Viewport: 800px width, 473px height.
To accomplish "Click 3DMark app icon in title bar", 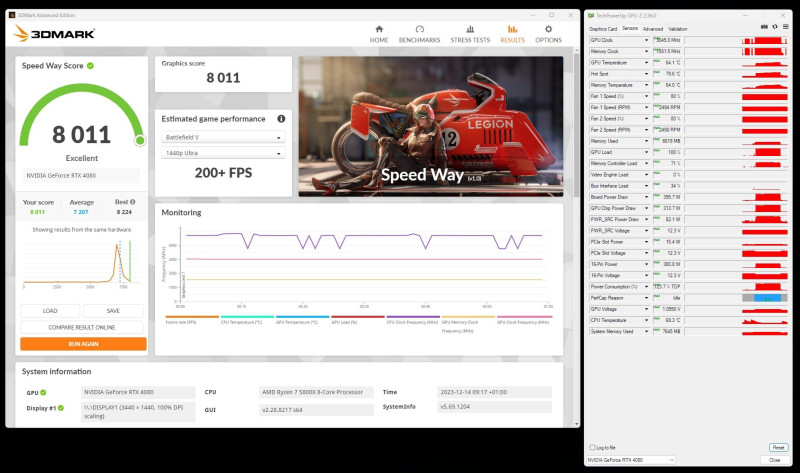I will pos(12,15).
